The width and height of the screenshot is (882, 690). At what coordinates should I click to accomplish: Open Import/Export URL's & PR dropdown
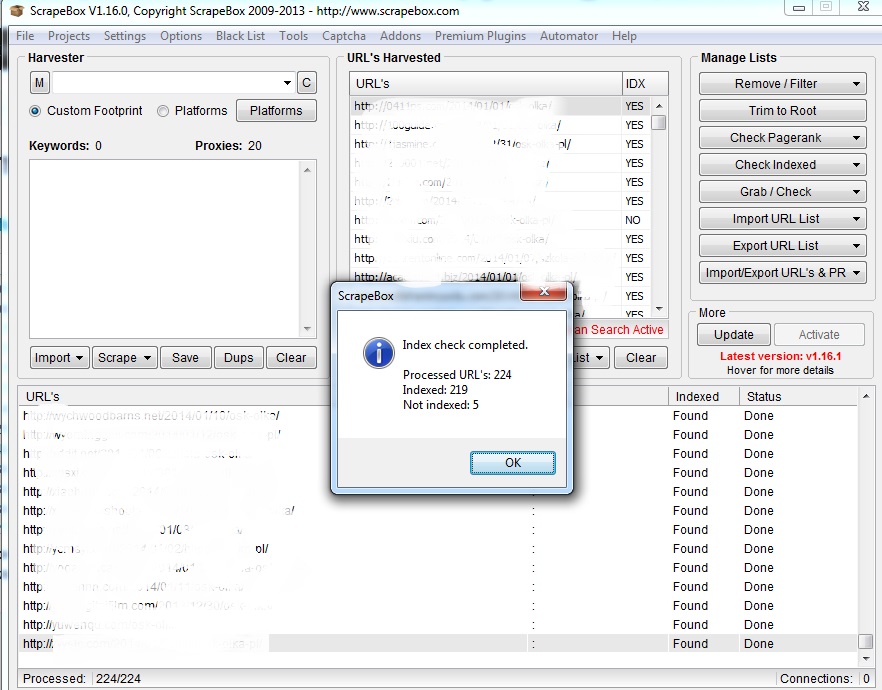(x=782, y=273)
